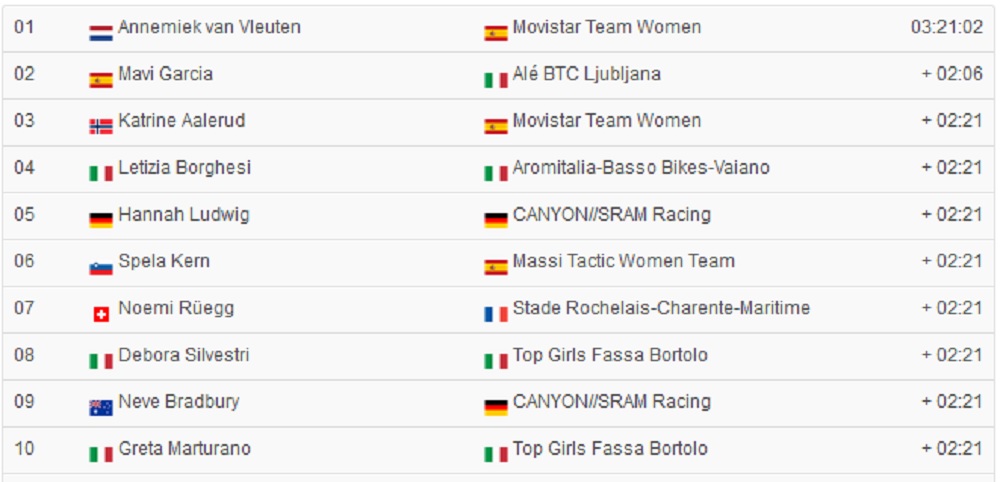Click Mavi Garcia's + 02:06 time gap
This screenshot has width=1000, height=482.
click(952, 74)
